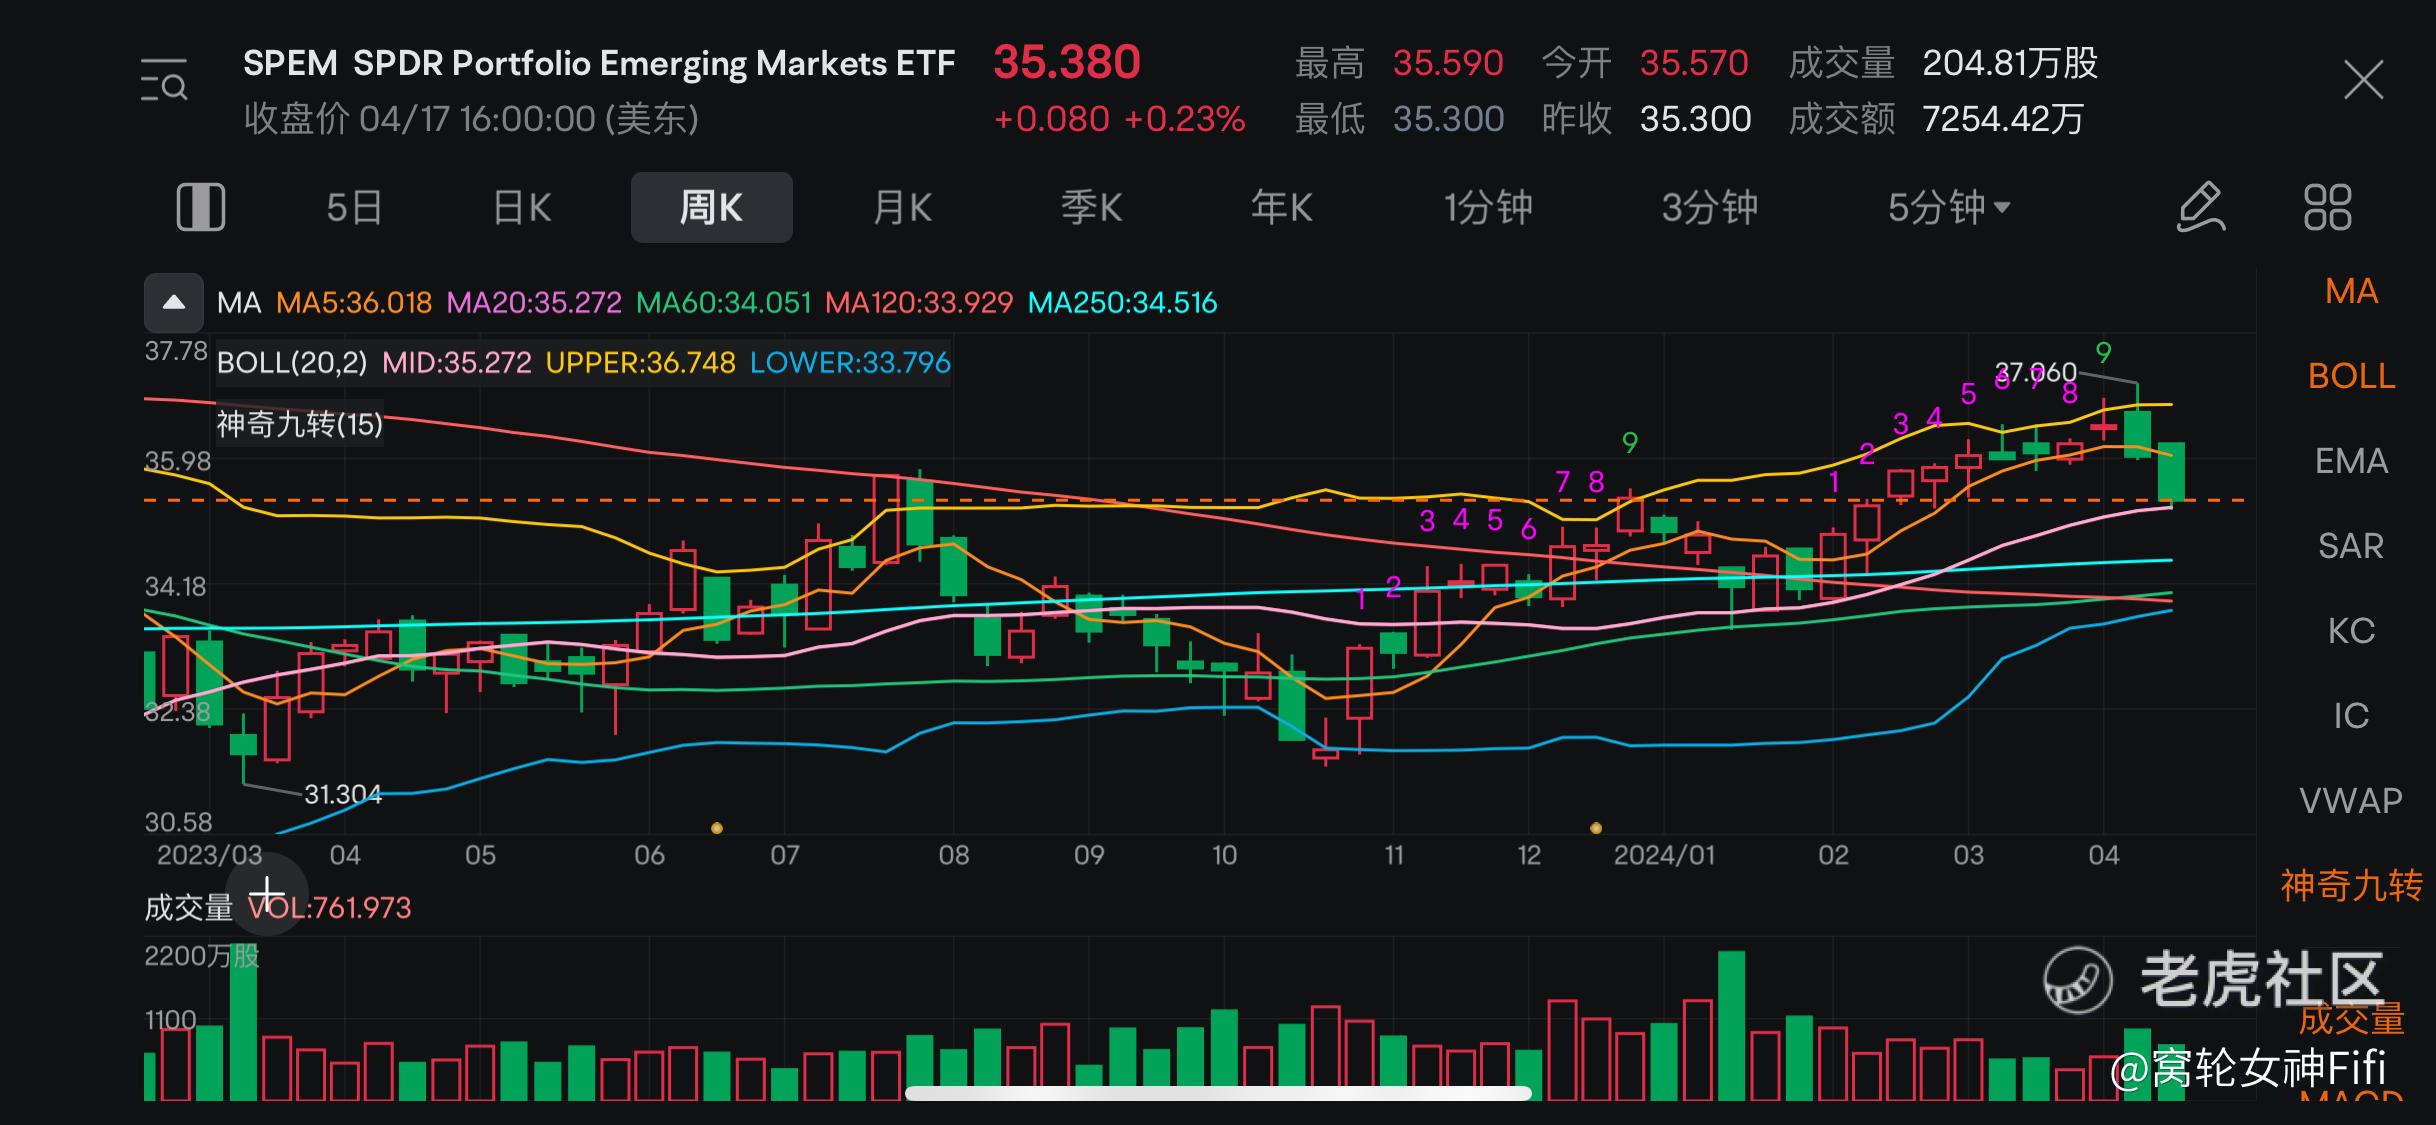Click the VOL:761.973 label
This screenshot has width=2436, height=1125.
coord(329,908)
